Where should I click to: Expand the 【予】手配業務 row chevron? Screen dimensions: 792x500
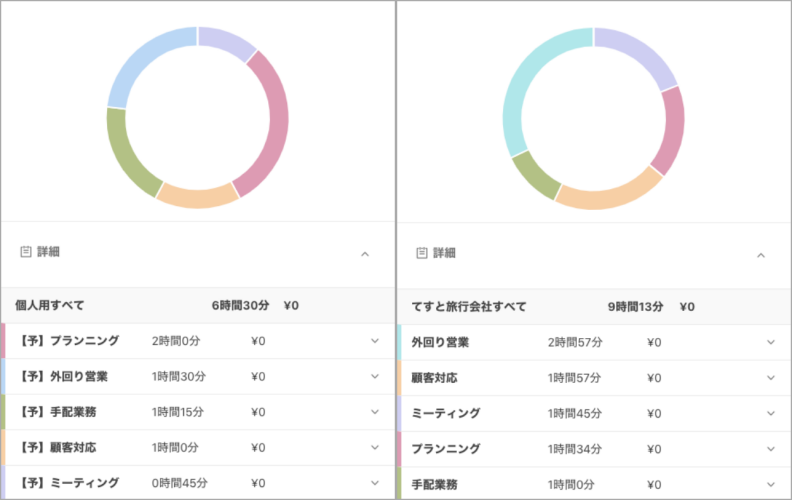375,412
